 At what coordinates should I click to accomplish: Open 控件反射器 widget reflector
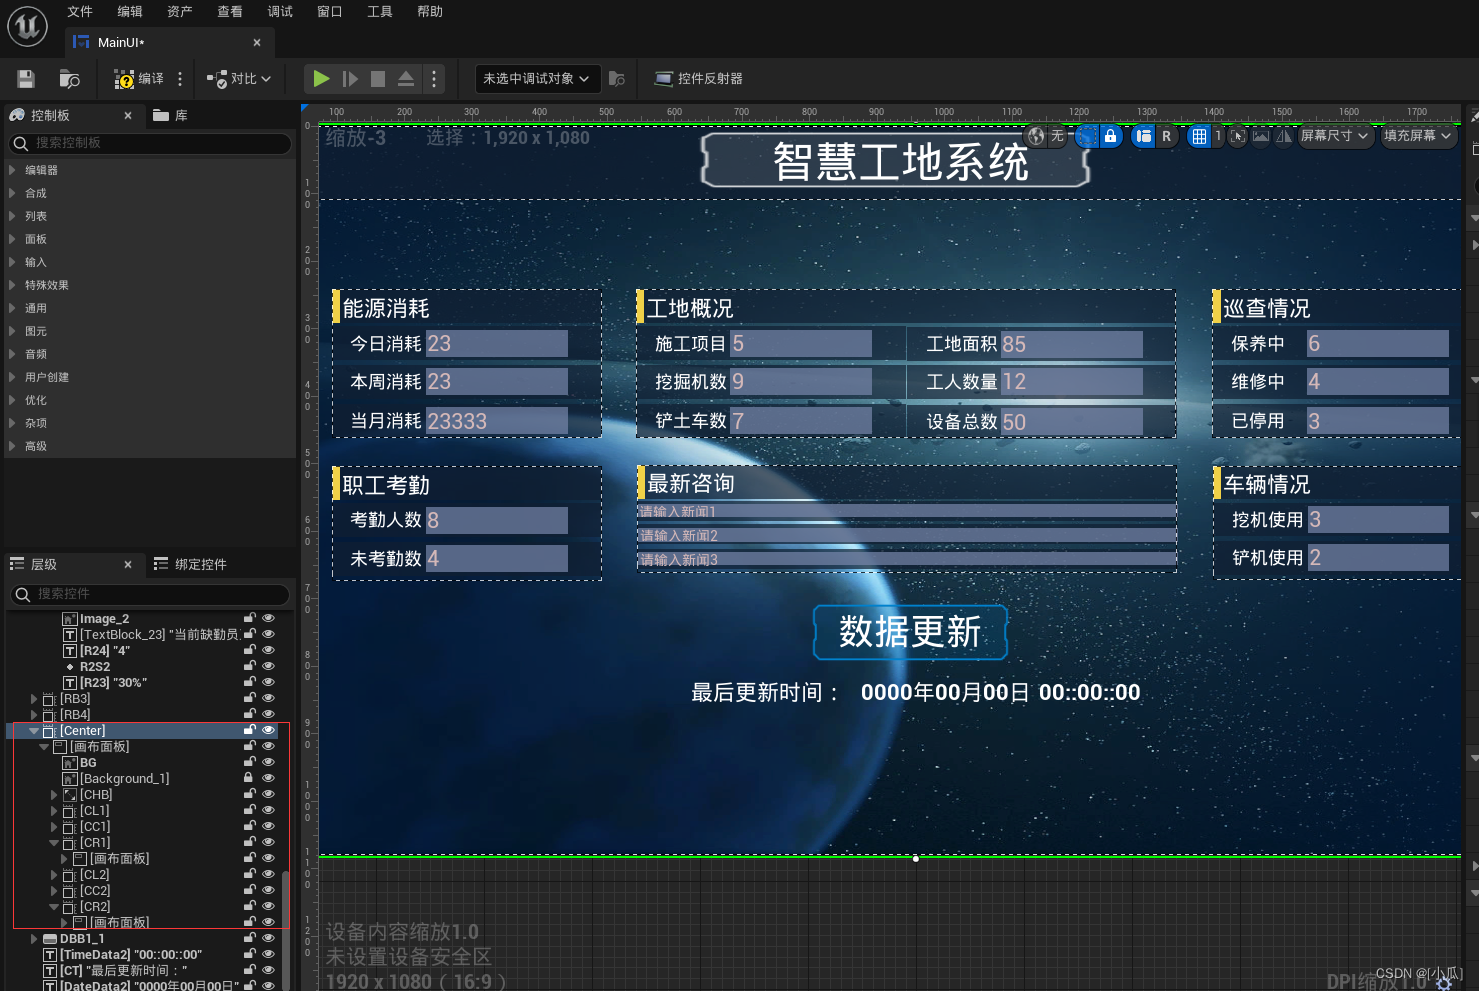698,79
